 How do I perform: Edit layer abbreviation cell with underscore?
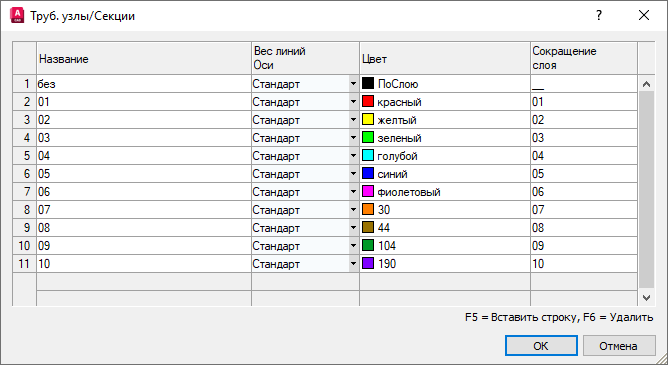pyautogui.click(x=584, y=84)
